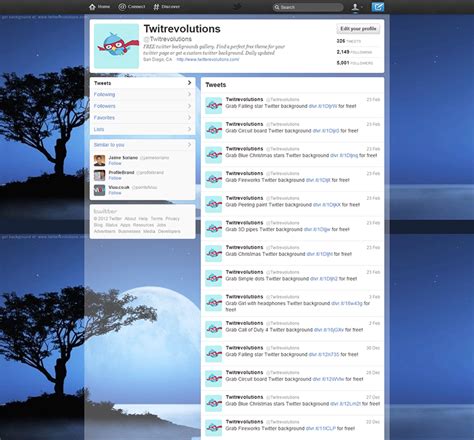Open the Followers row chevron
Image resolution: width=474 pixels, height=440 pixels.
tap(189, 106)
